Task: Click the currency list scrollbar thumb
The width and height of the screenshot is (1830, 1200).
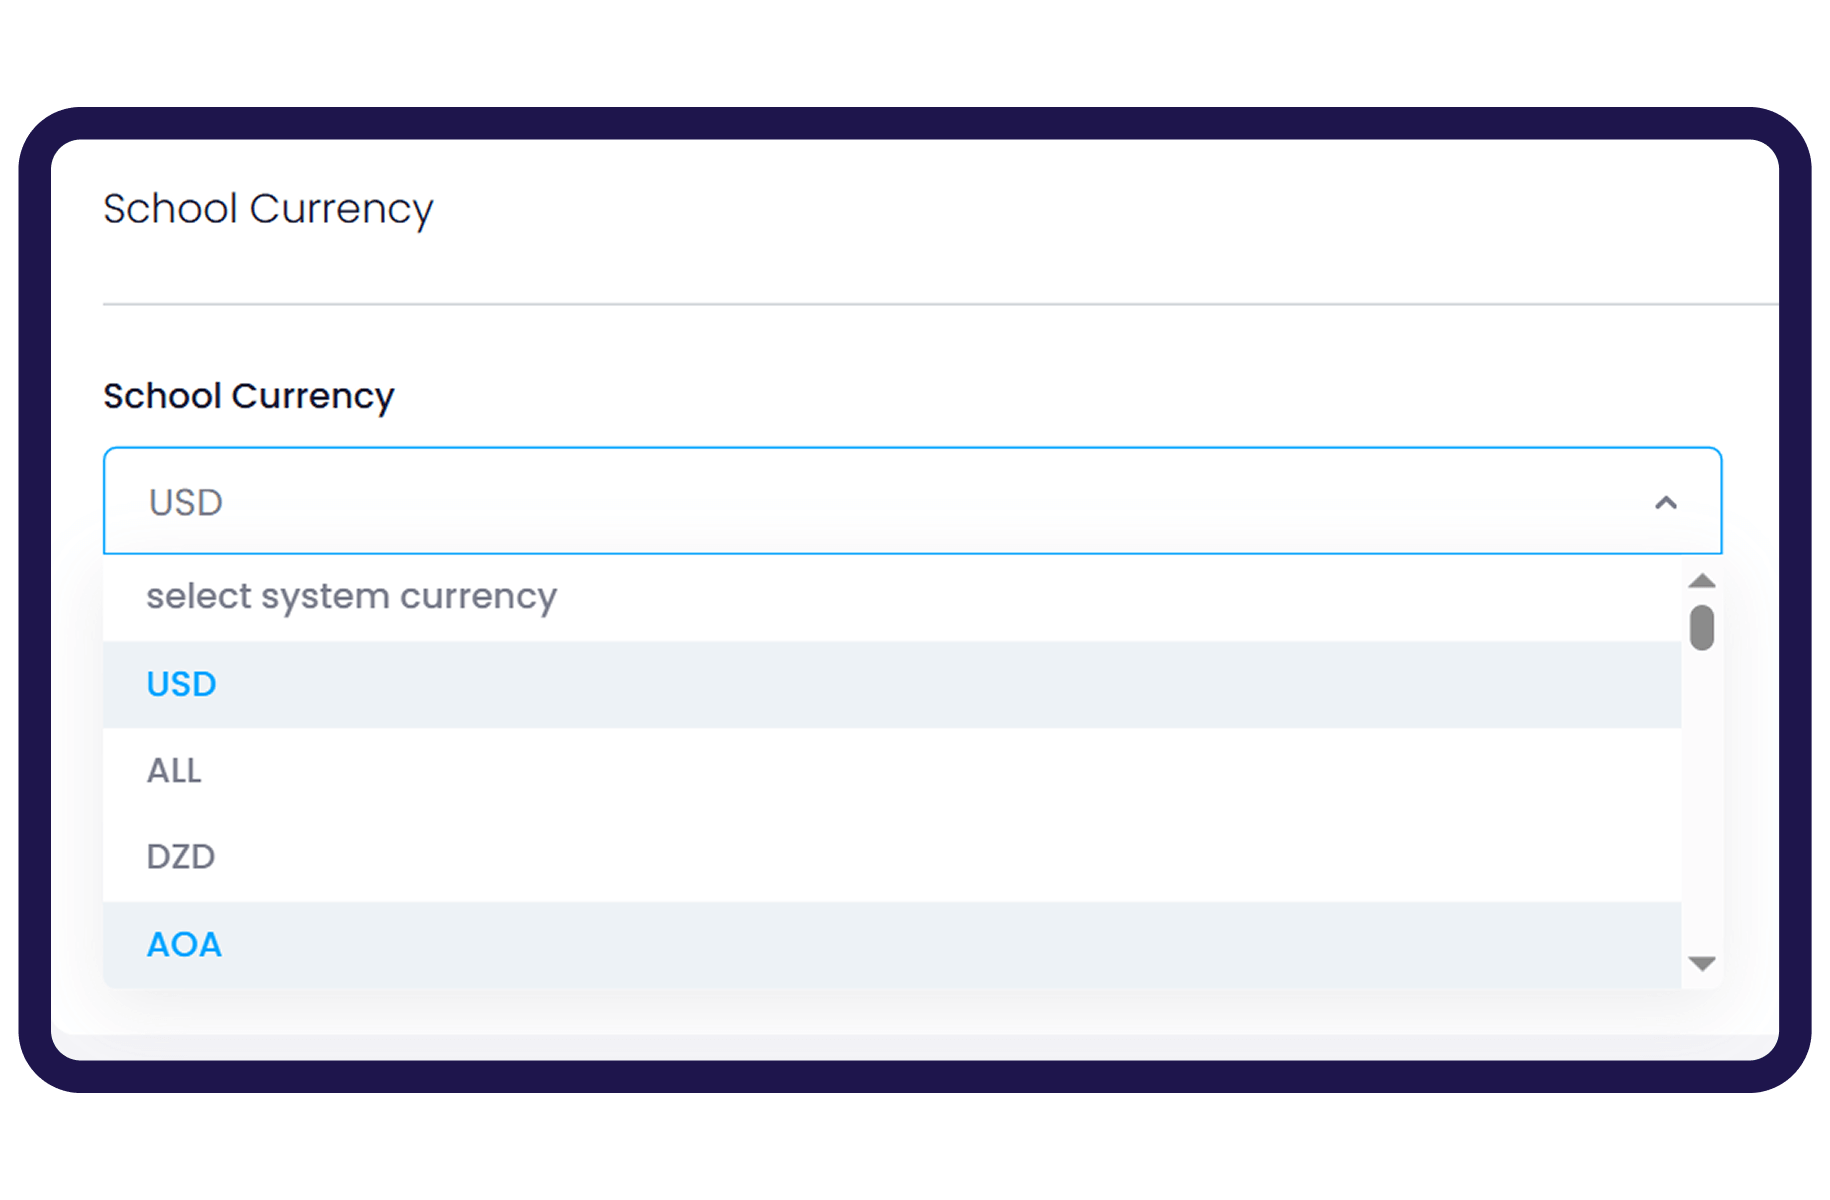Action: [1701, 628]
